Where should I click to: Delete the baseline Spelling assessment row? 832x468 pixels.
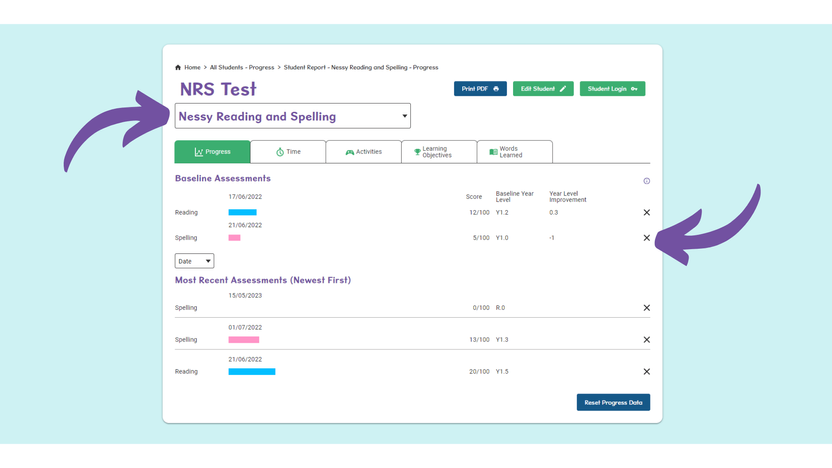[x=646, y=238]
